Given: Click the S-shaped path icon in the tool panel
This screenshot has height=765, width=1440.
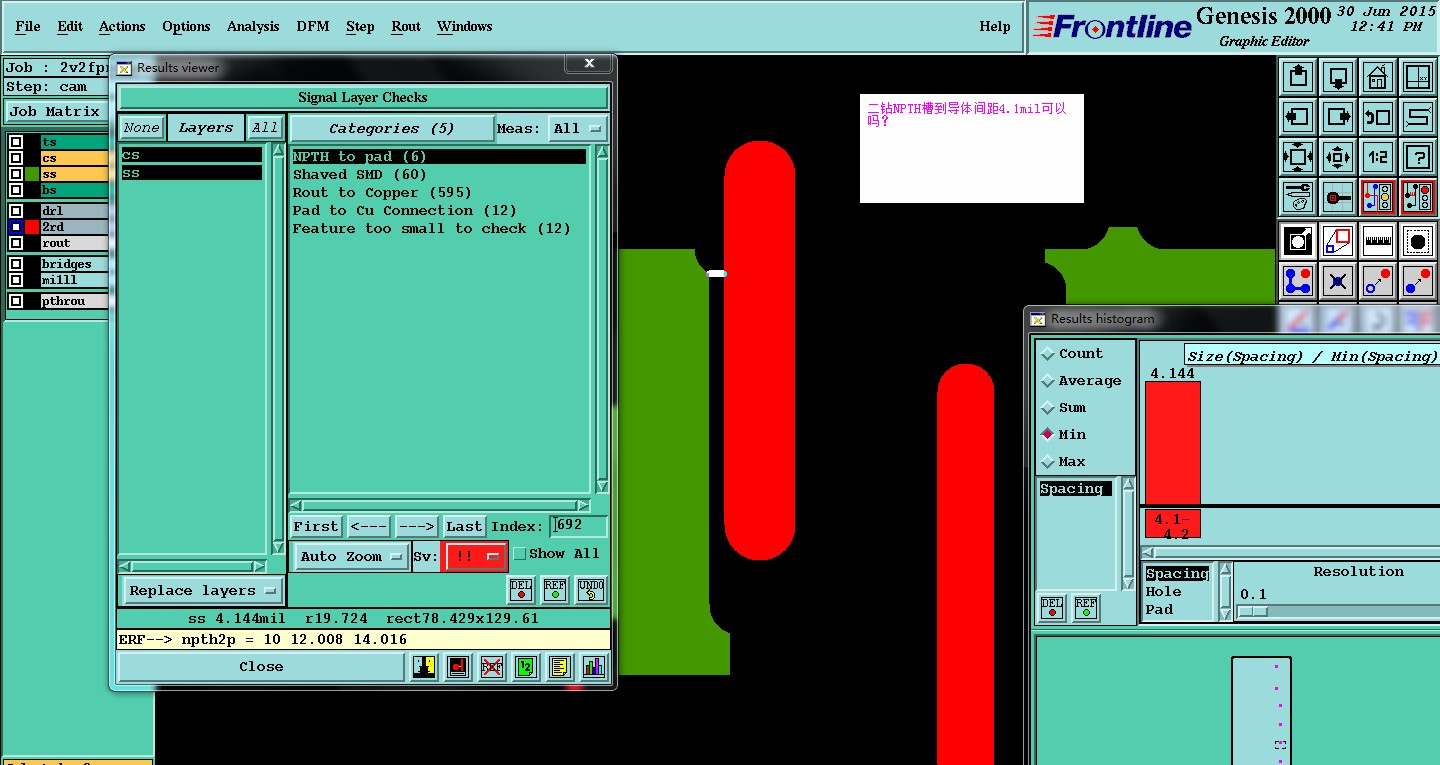Looking at the screenshot, I should (x=1418, y=117).
